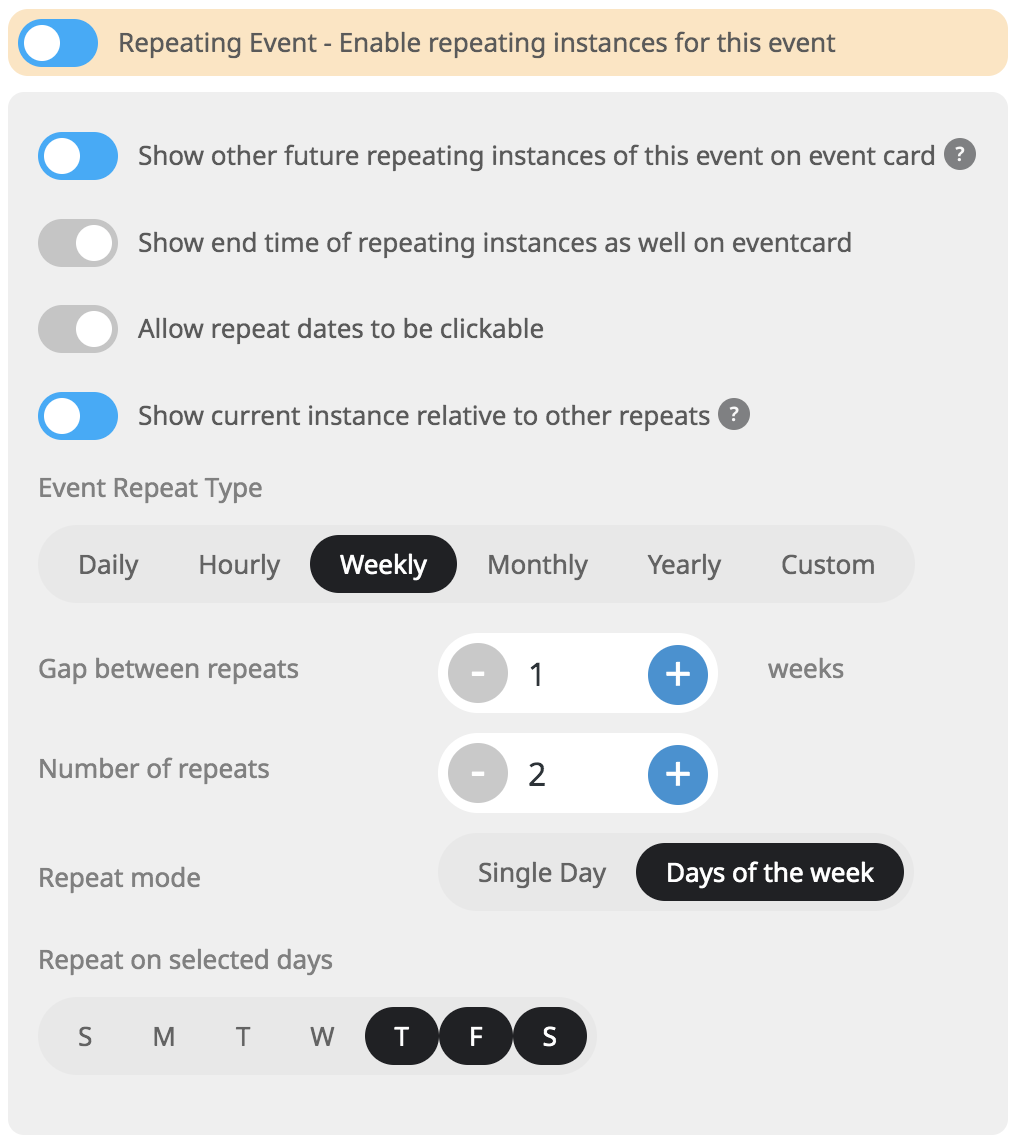Enable clickable repeat dates
This screenshot has height=1146, width=1020.
tap(78, 329)
